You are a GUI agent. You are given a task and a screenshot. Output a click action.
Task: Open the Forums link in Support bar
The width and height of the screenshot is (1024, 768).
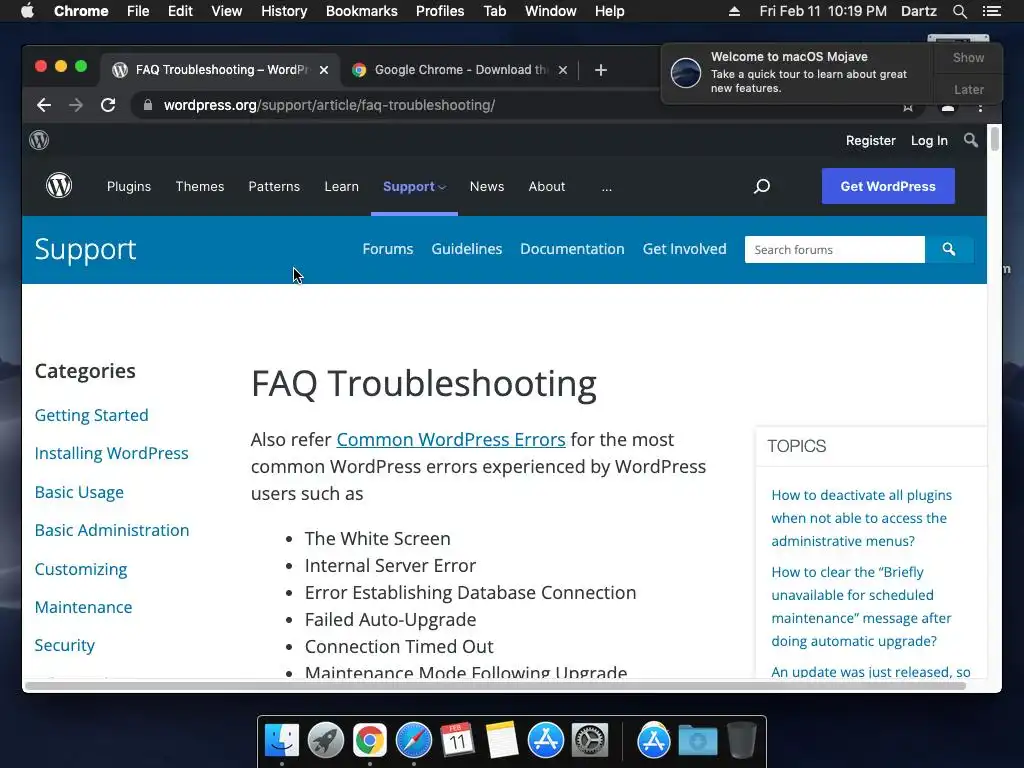(x=388, y=249)
